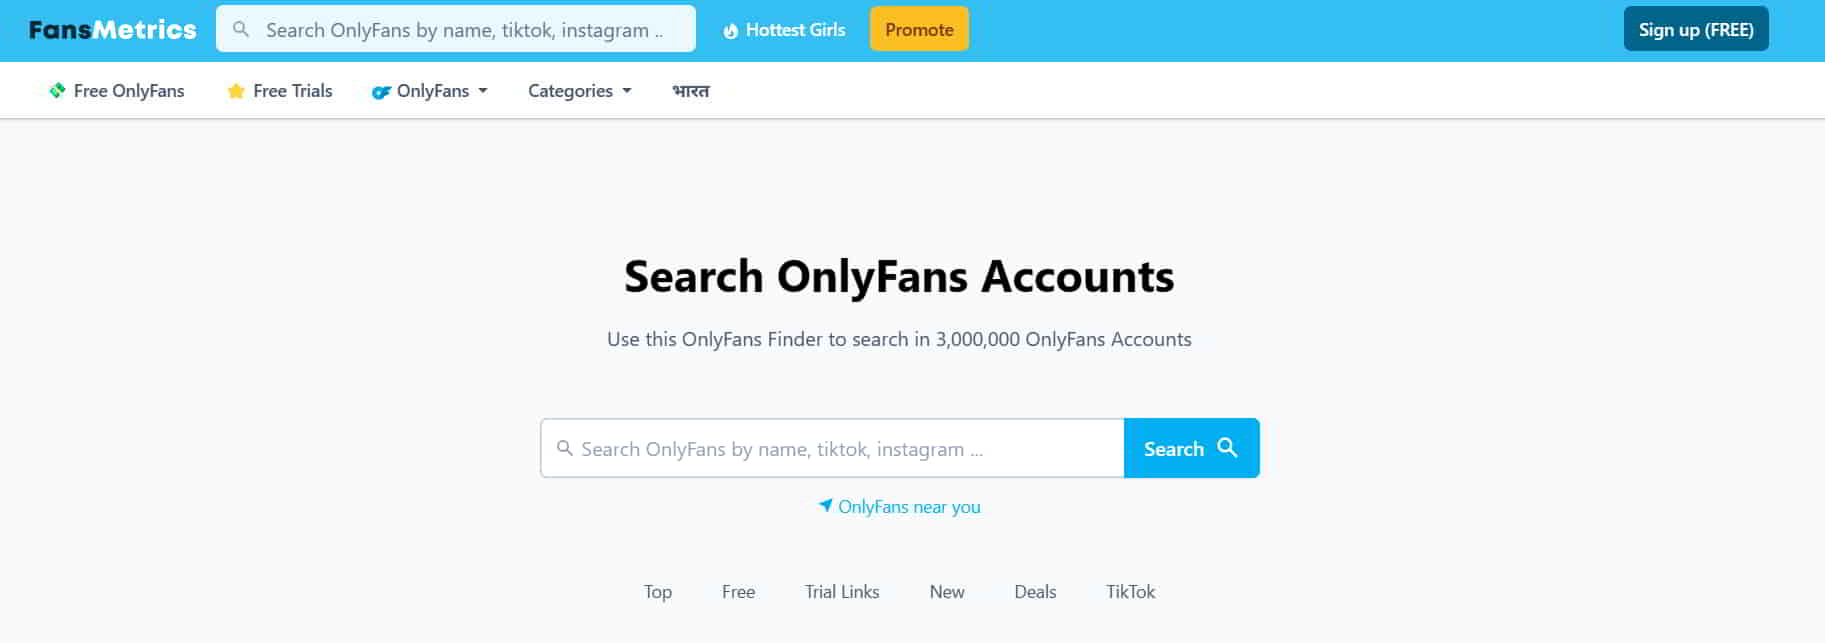Open the Hottest Girls link
This screenshot has height=643, width=1825.
795,30
